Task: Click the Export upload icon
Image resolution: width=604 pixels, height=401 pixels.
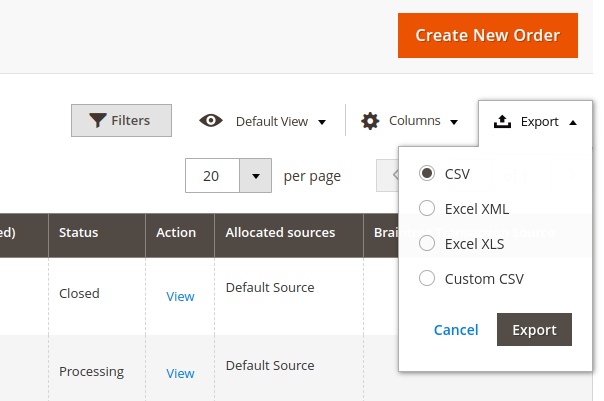Action: tap(502, 122)
